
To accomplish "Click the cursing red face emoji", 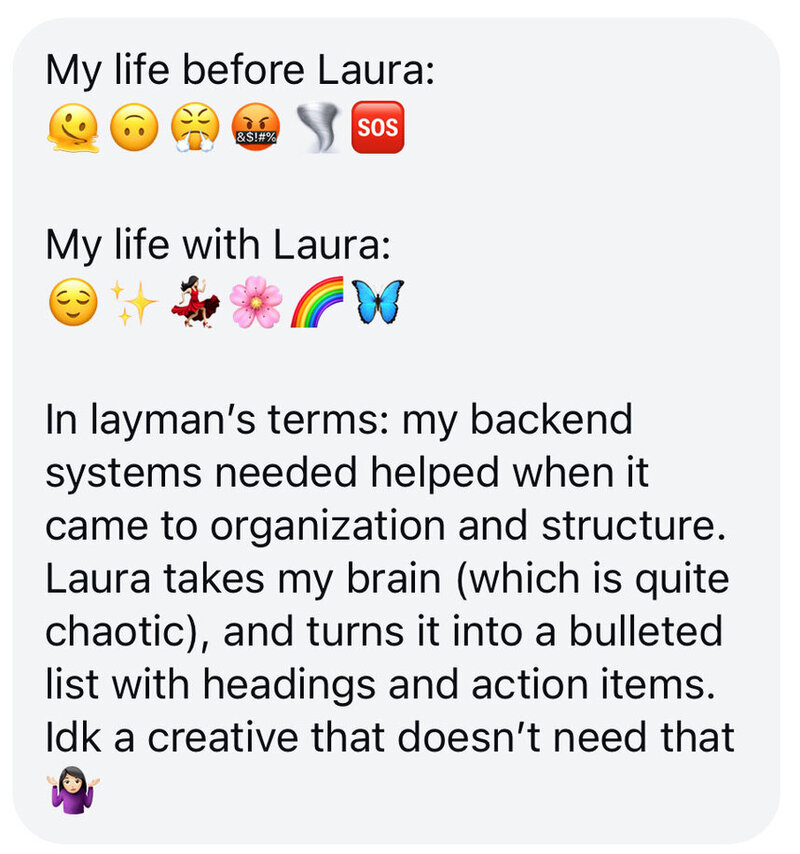I will tap(256, 127).
